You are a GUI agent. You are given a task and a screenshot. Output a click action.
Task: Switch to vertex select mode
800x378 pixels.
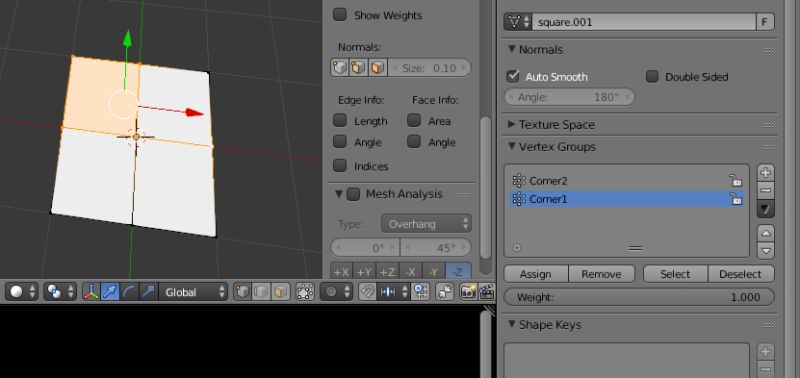[243, 292]
